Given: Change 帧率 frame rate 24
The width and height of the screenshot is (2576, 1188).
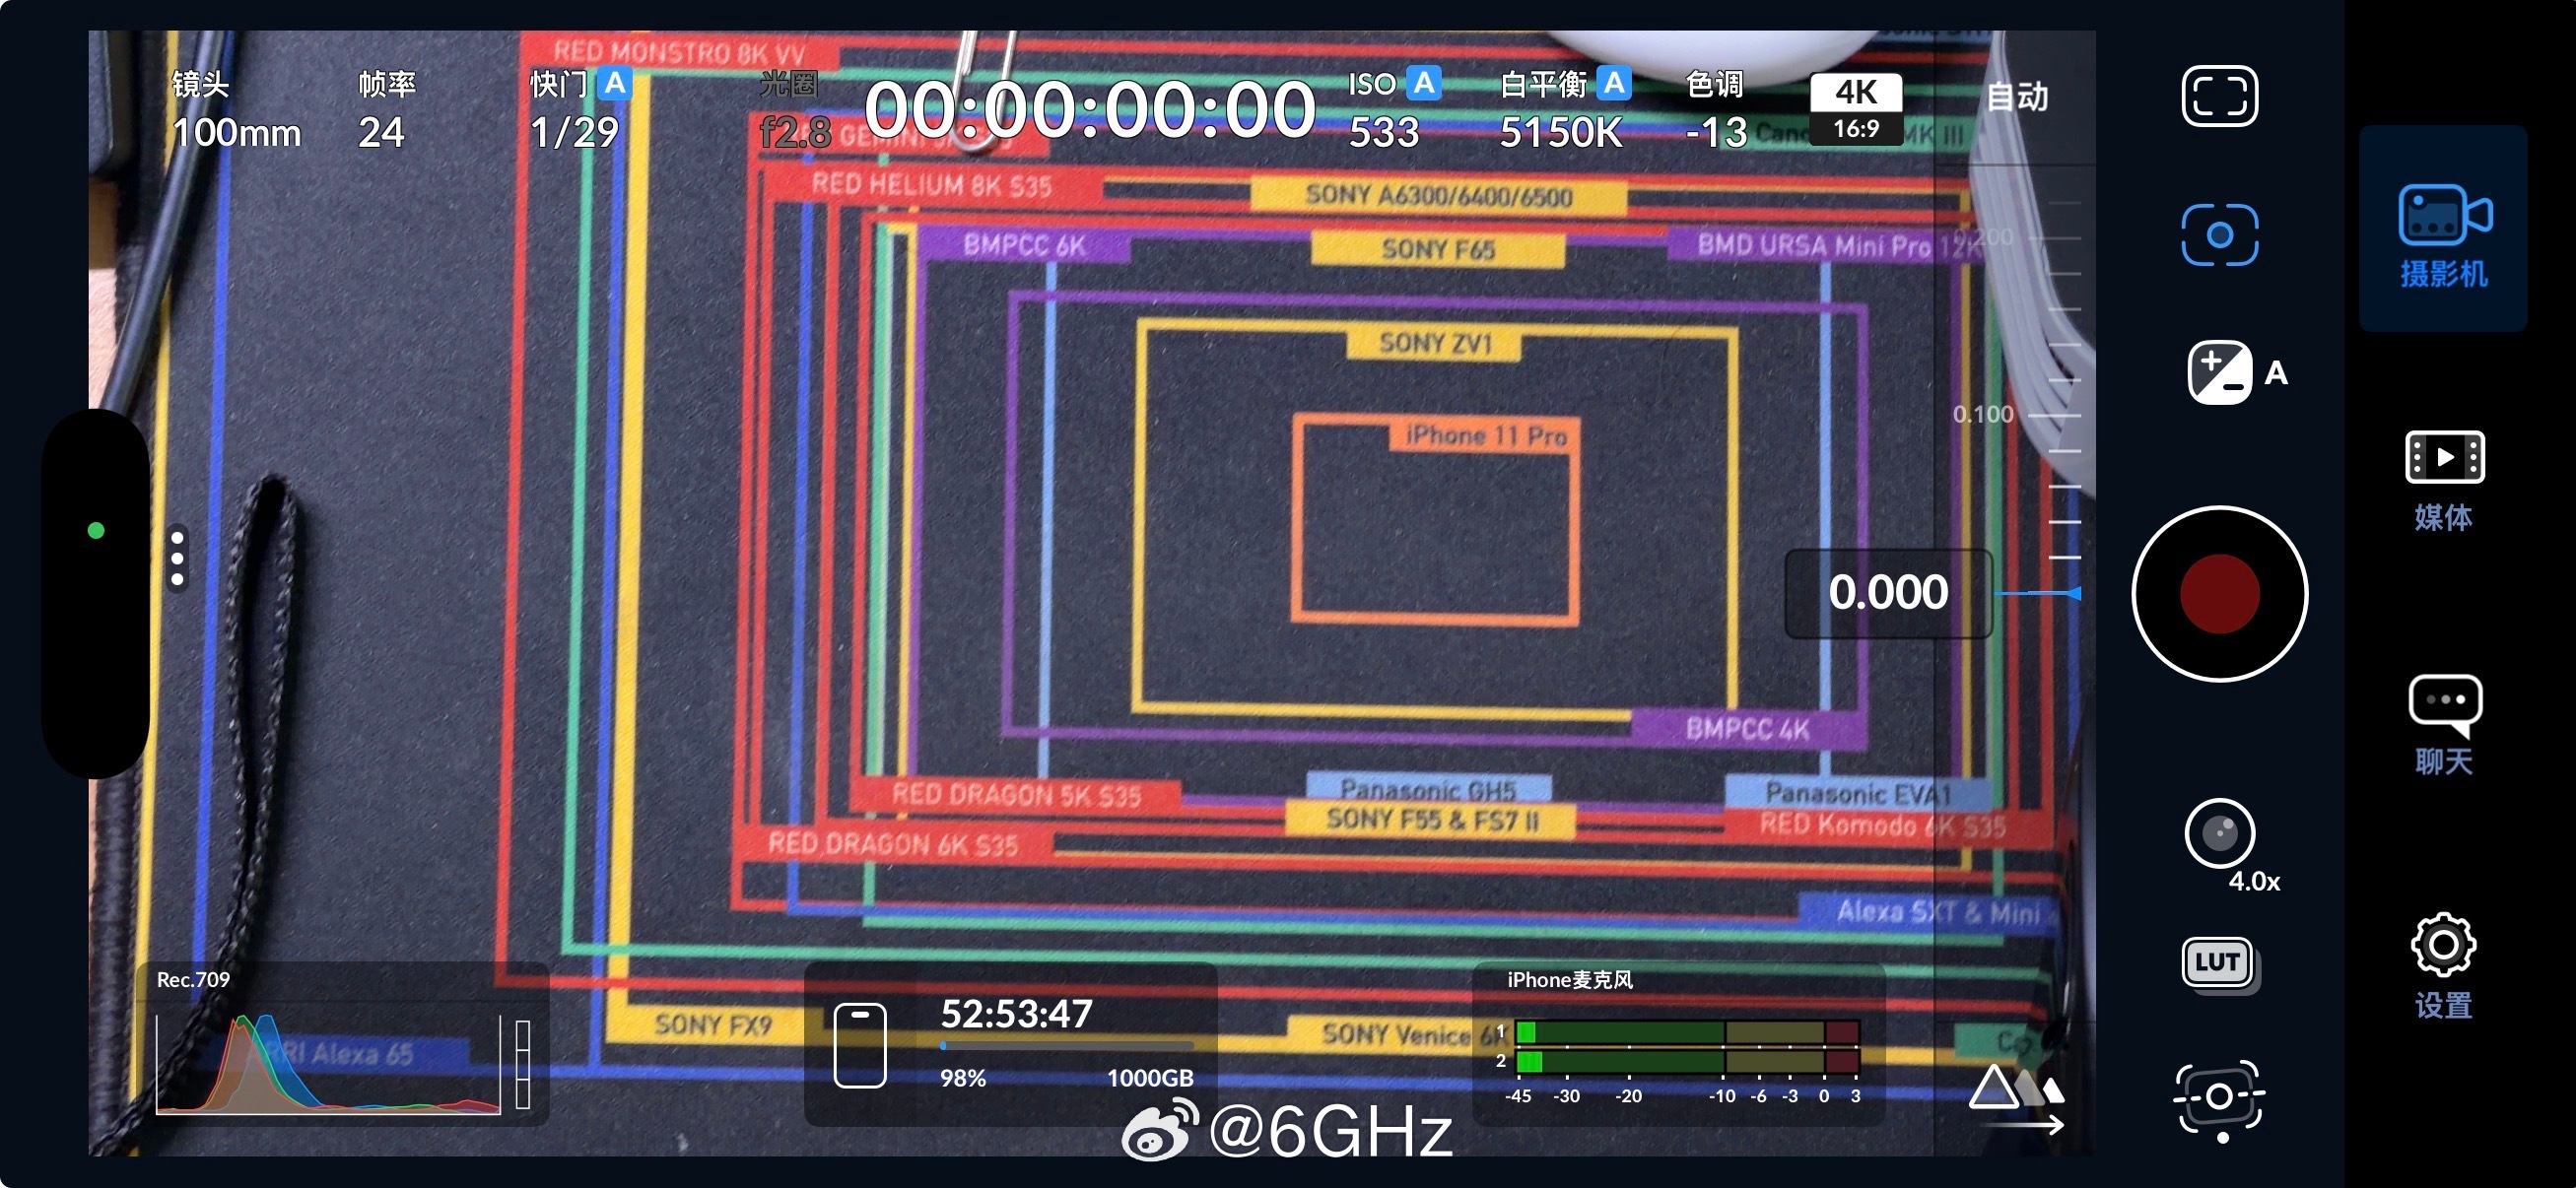Looking at the screenshot, I should 386,110.
